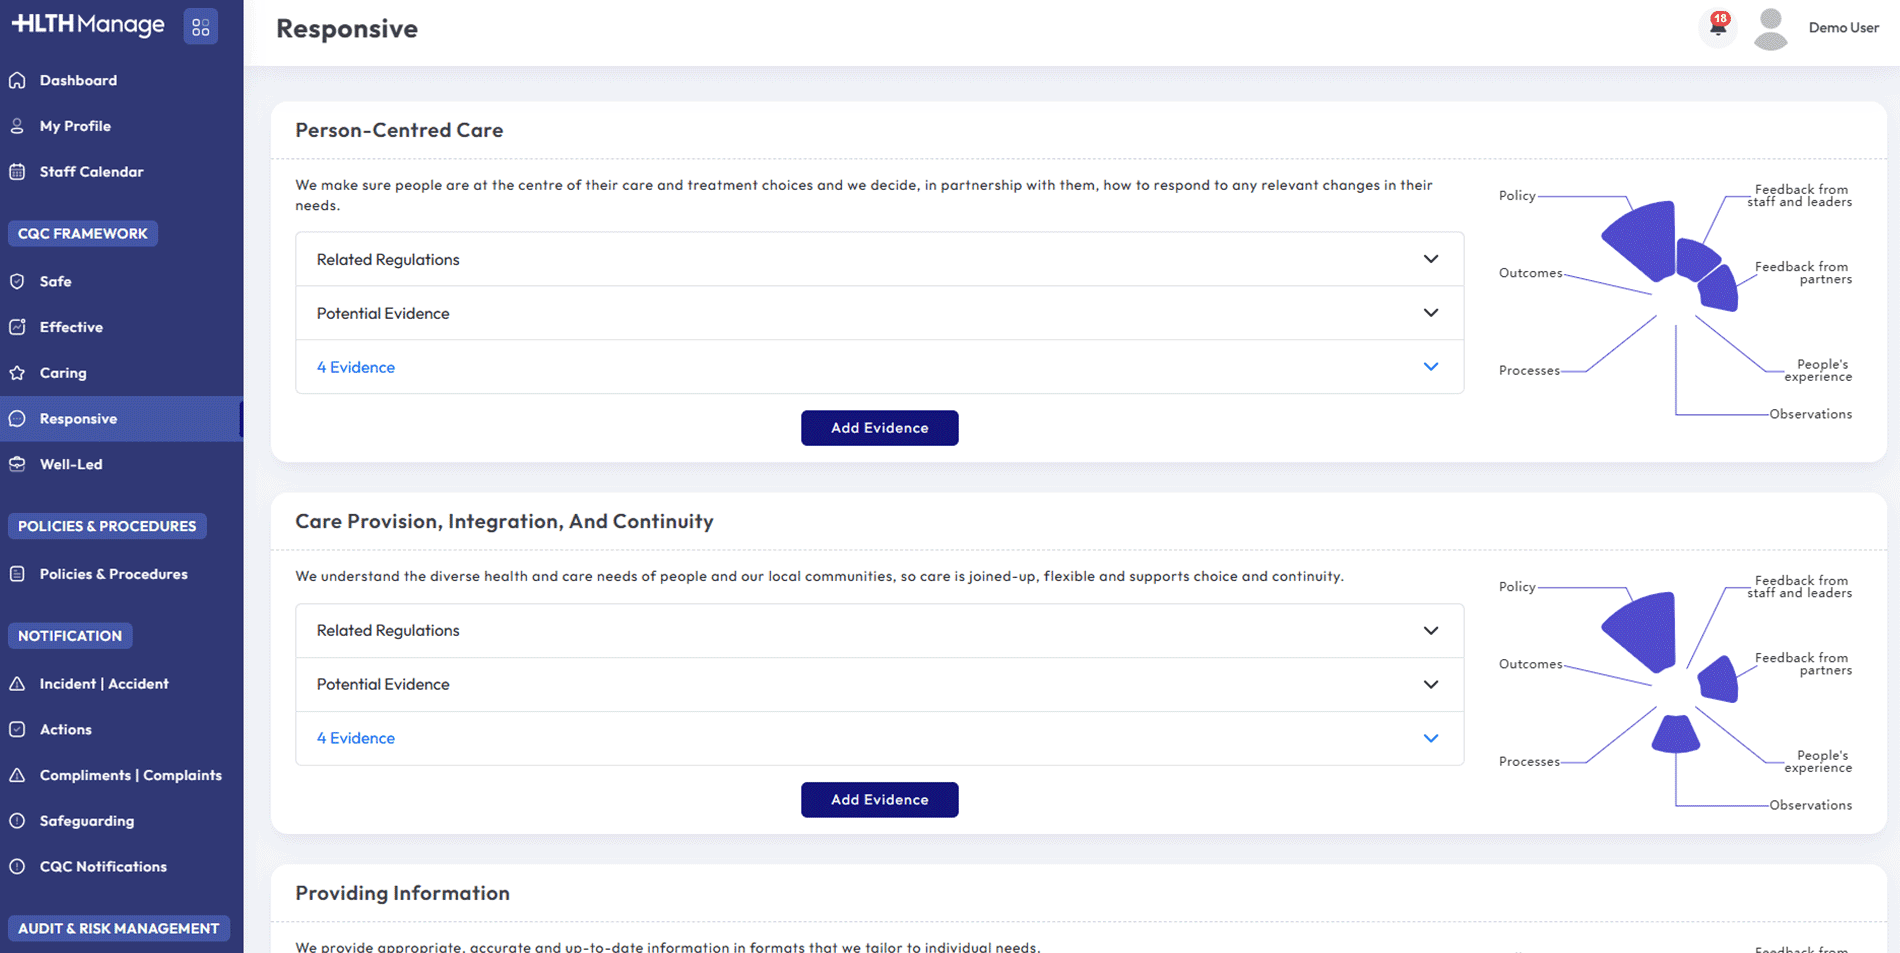Open Policies & Procedures page
1900x953 pixels.
[113, 574]
